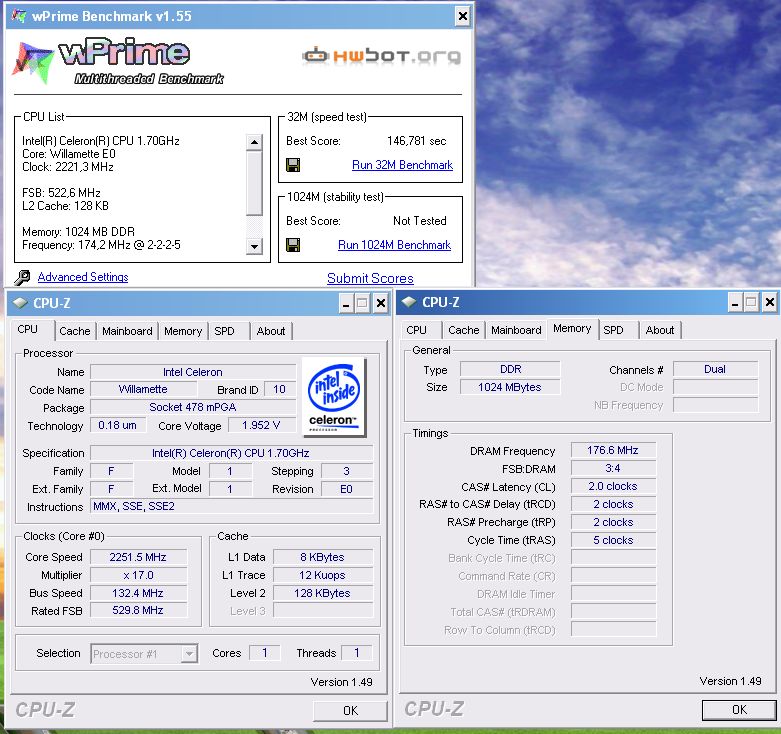Click CPU List scrollbar down arrow
Image resolution: width=781 pixels, height=734 pixels.
point(254,246)
